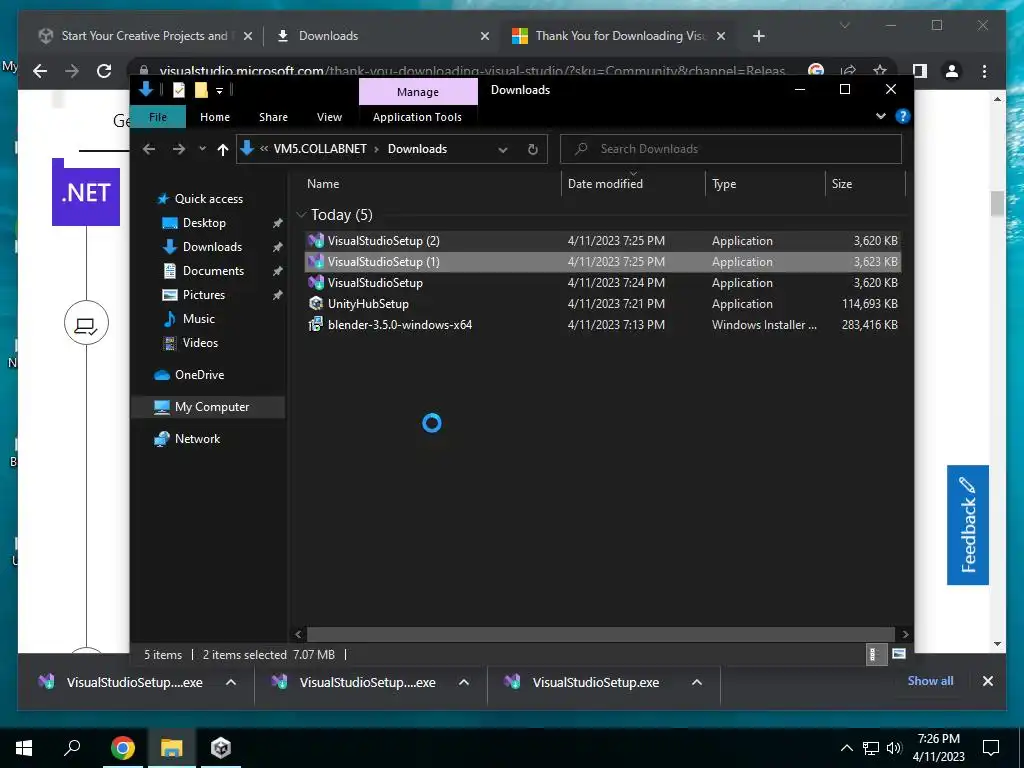Switch to large icons view layout icon
1024x768 pixels.
pyautogui.click(x=899, y=654)
